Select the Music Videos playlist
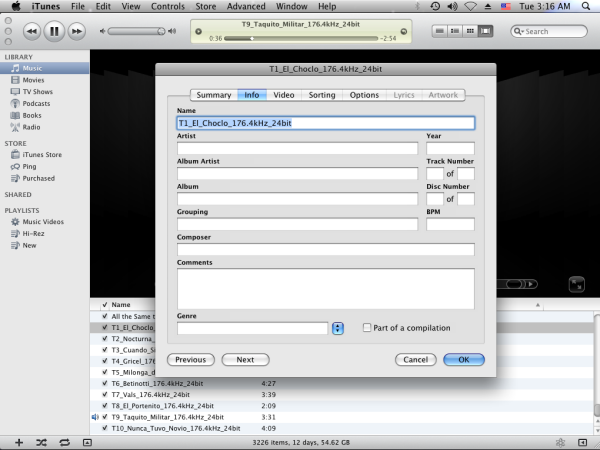The width and height of the screenshot is (600, 450). 44,222
